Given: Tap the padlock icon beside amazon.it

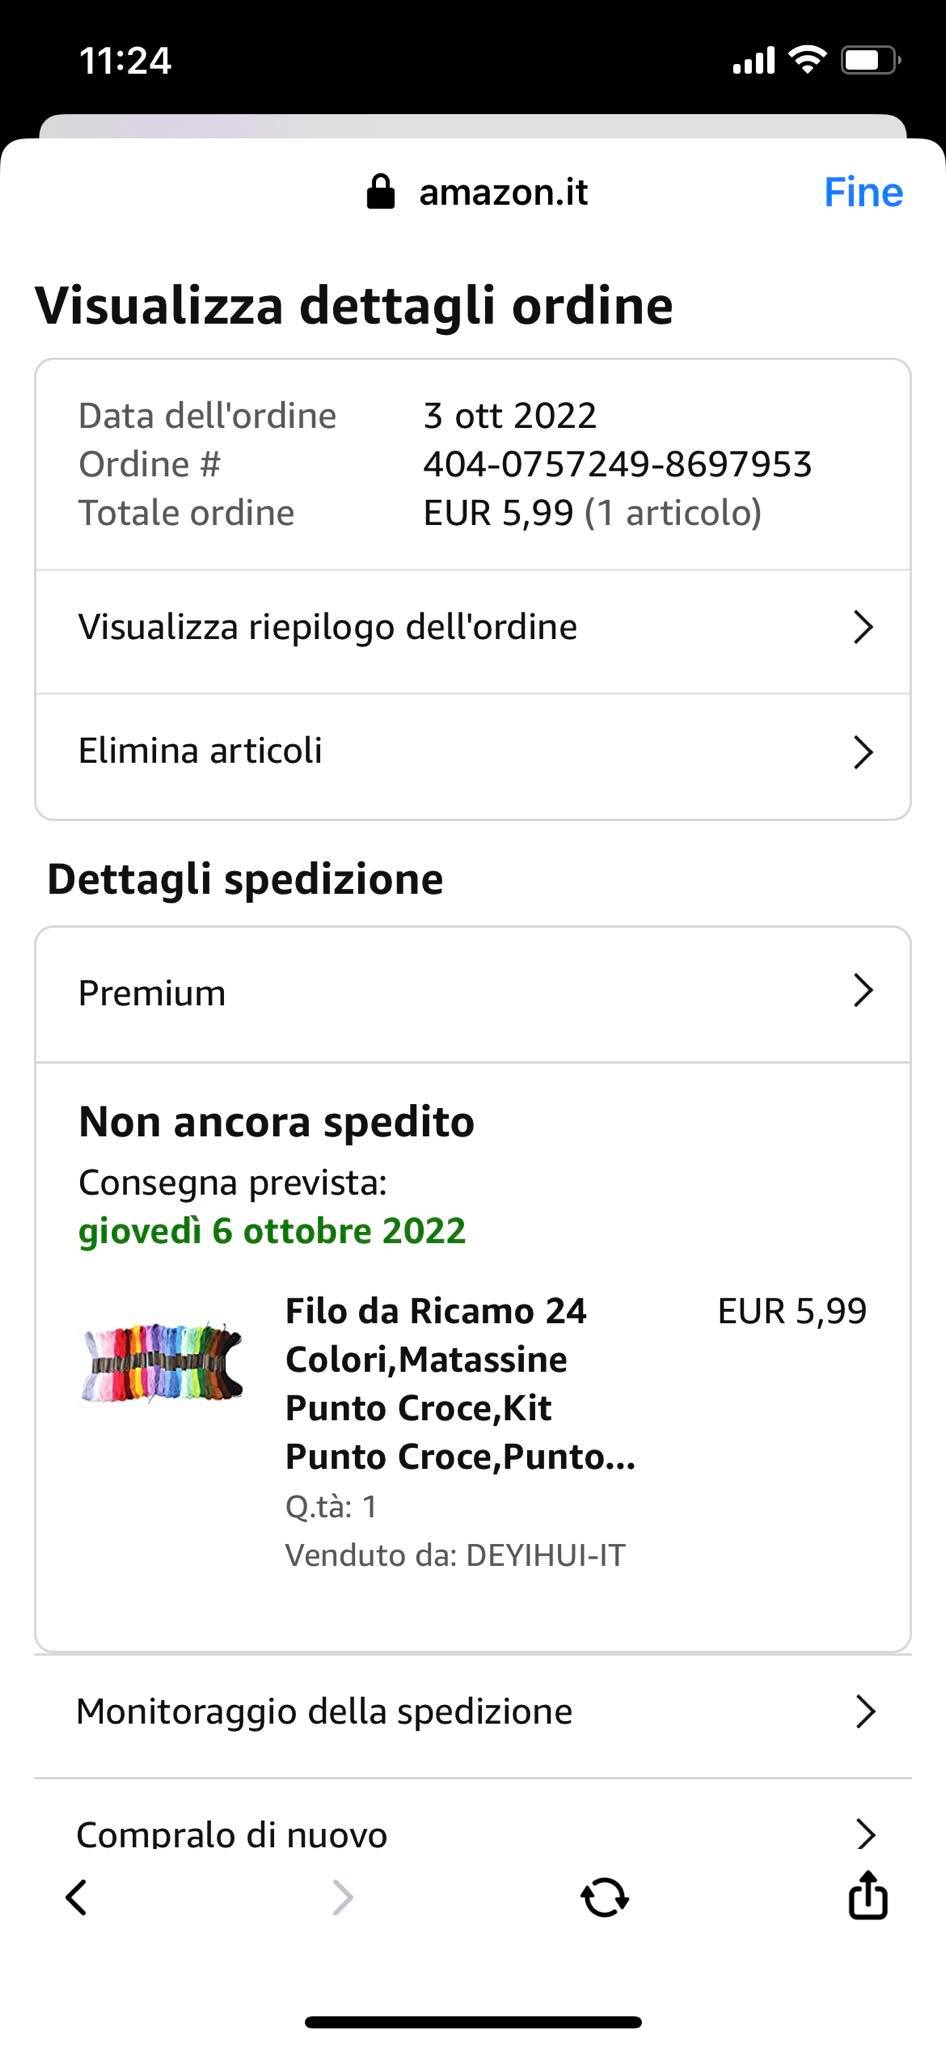Looking at the screenshot, I should [x=380, y=191].
